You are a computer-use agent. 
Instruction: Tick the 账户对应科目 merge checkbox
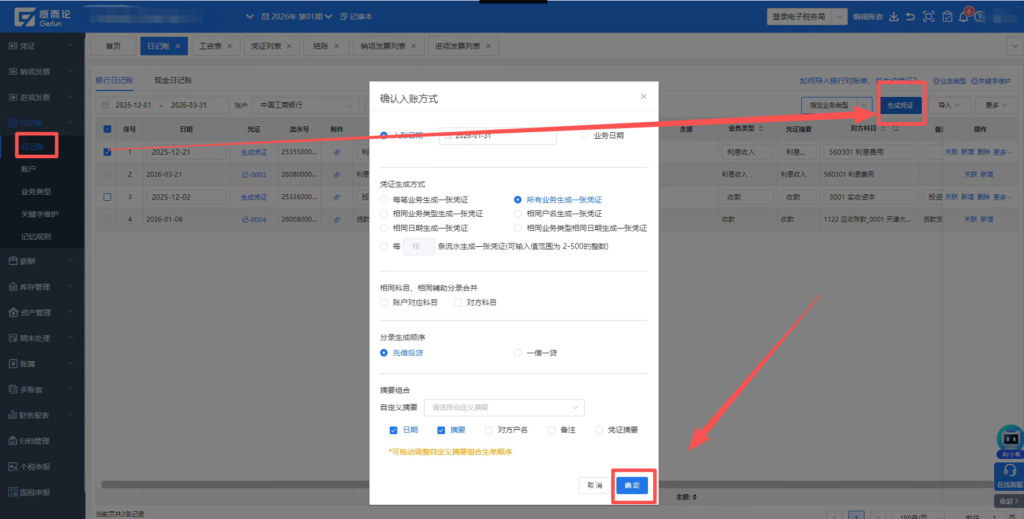(385, 302)
